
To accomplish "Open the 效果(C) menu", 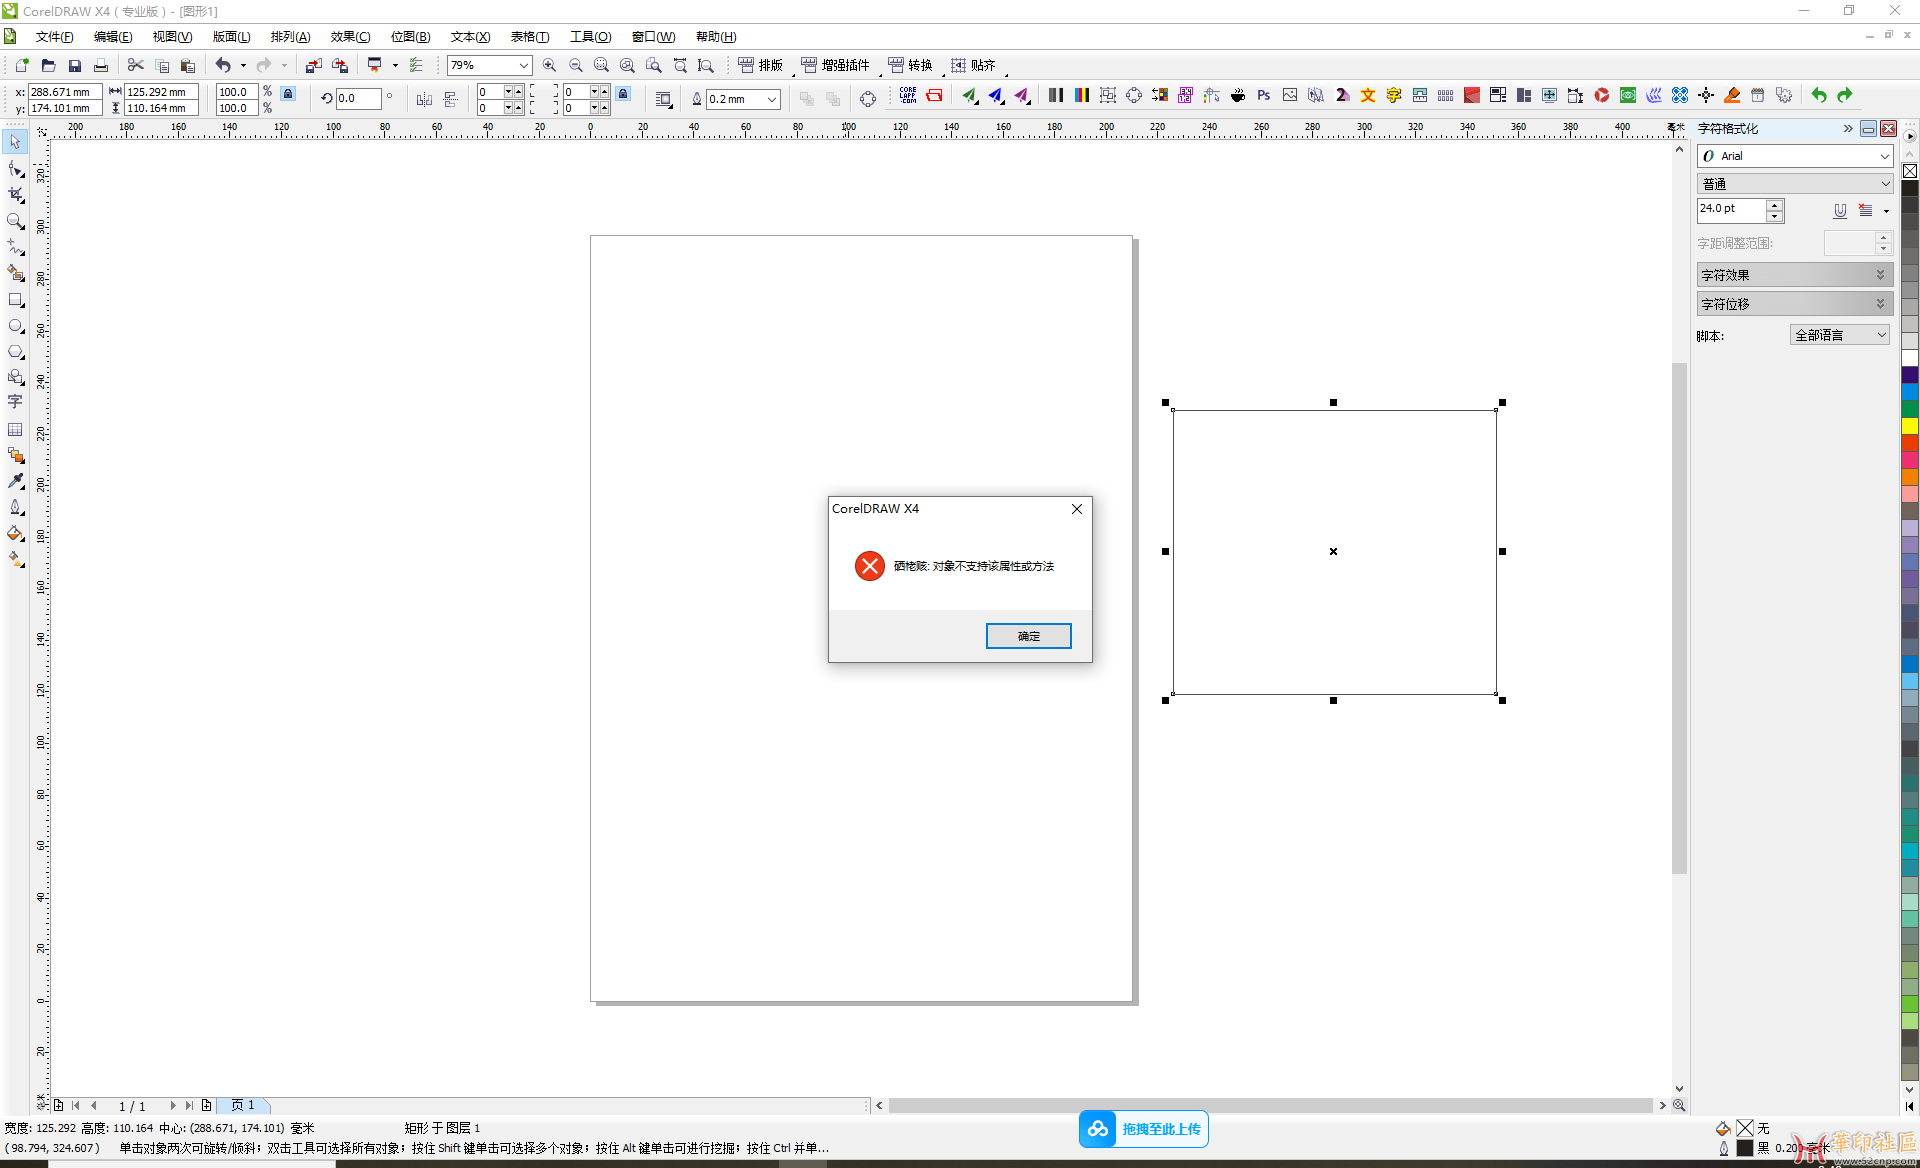I will [350, 37].
